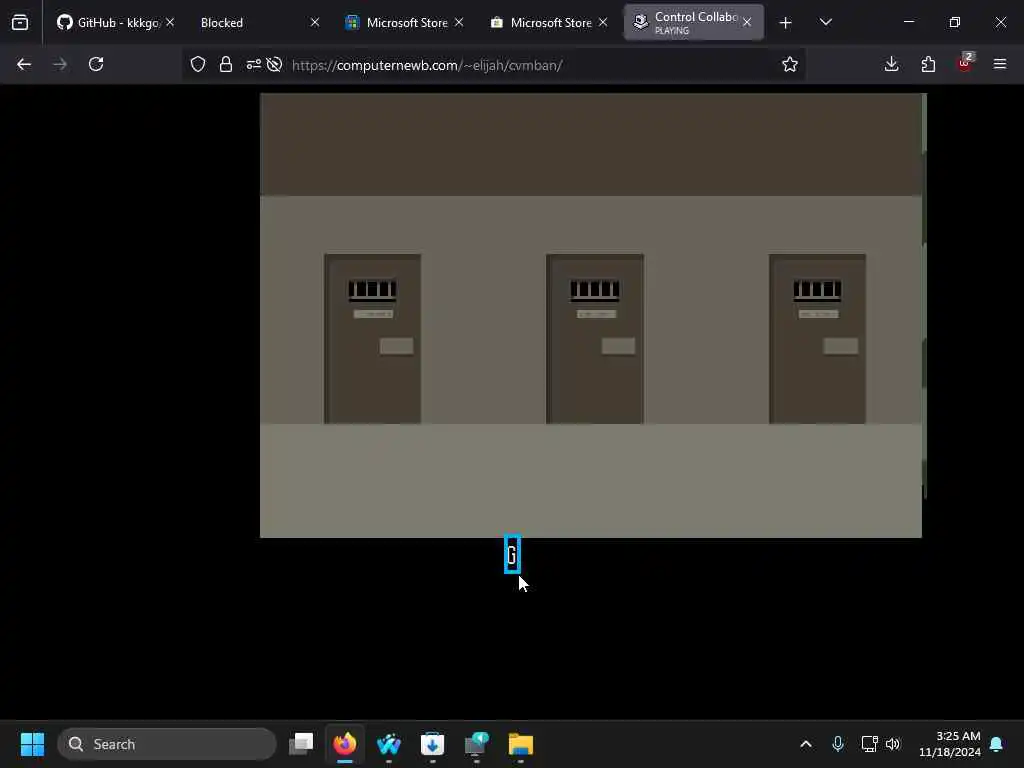Activate Firefox in the taskbar

coord(345,744)
